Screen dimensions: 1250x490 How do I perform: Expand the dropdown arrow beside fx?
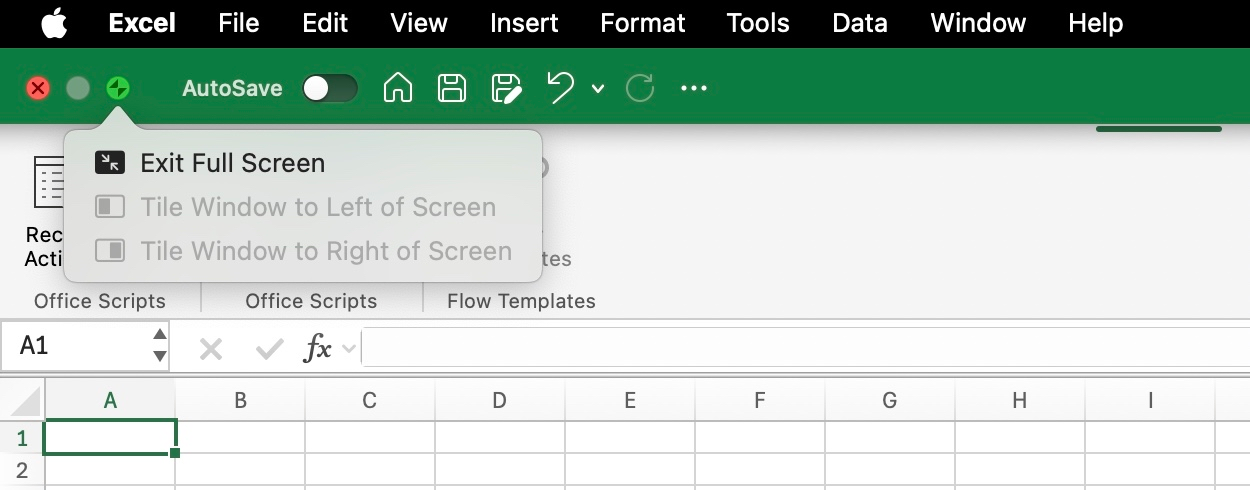point(349,349)
